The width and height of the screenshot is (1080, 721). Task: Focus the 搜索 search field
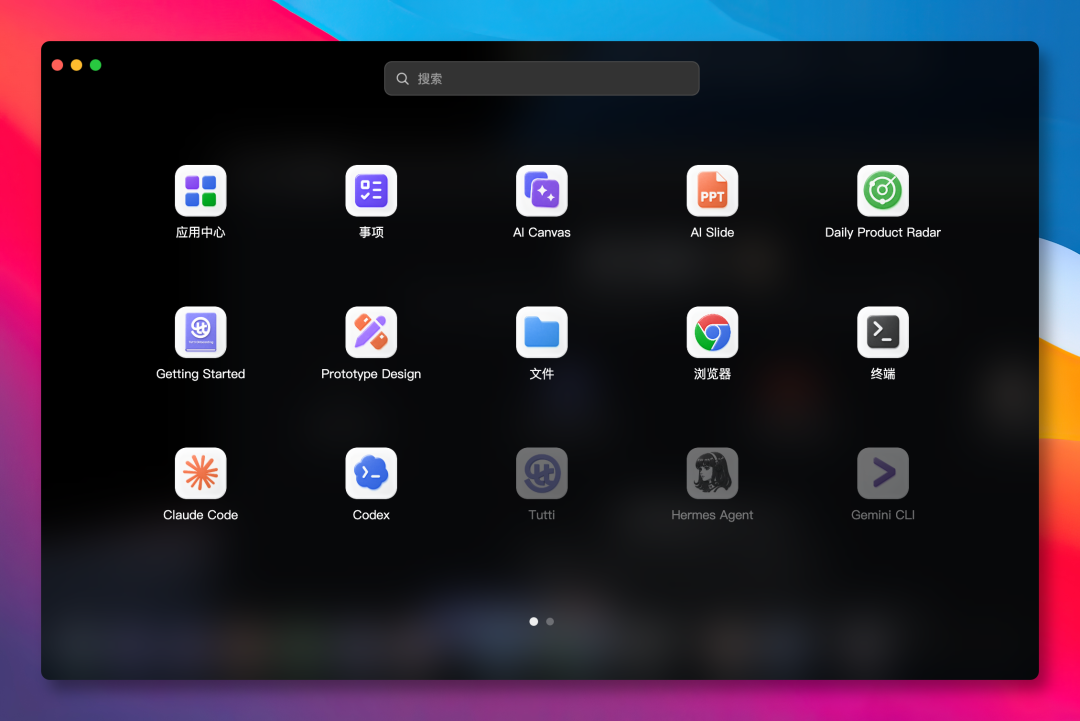click(541, 79)
